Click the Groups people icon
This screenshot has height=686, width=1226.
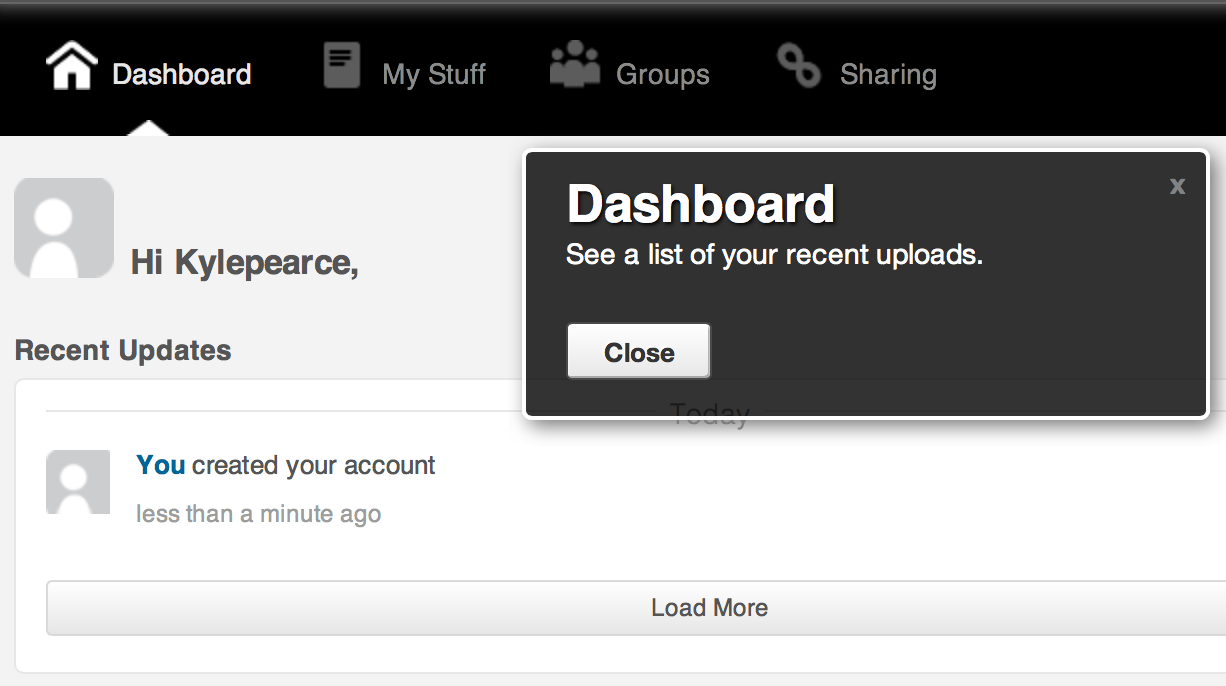pyautogui.click(x=575, y=64)
